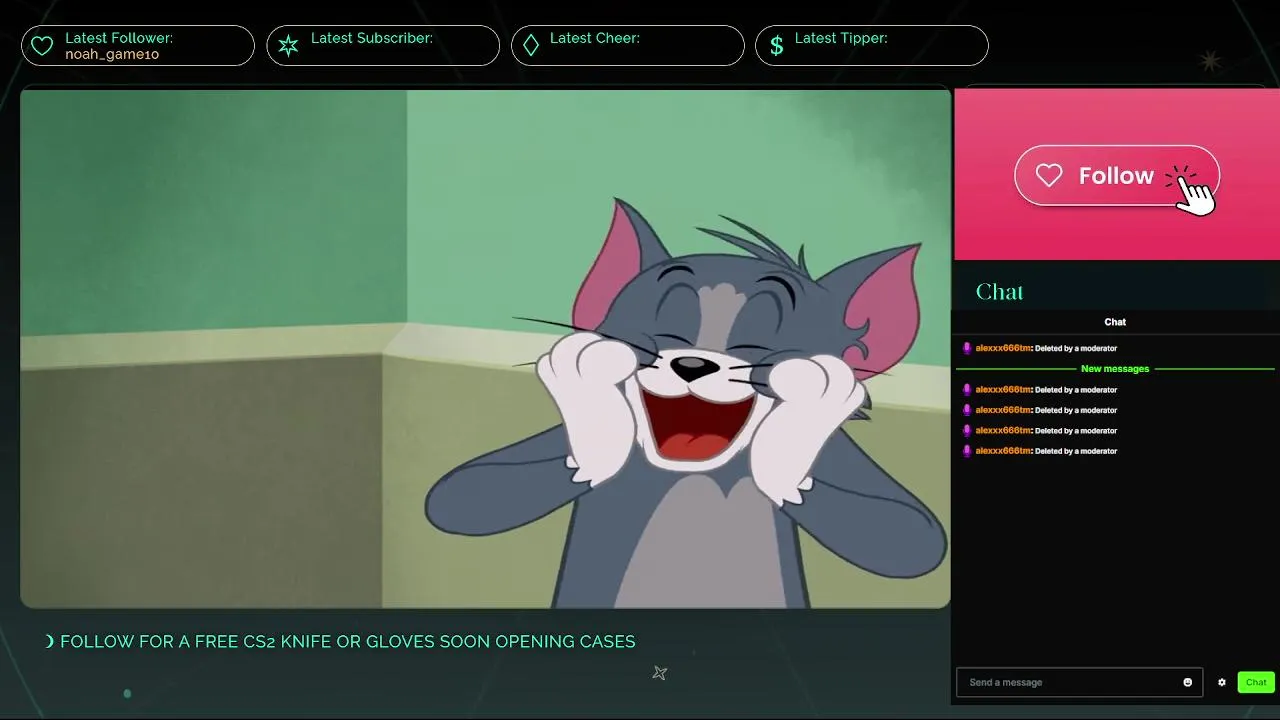This screenshot has height=720, width=1280.
Task: Jump to the New messages divider label
Action: coord(1115,369)
